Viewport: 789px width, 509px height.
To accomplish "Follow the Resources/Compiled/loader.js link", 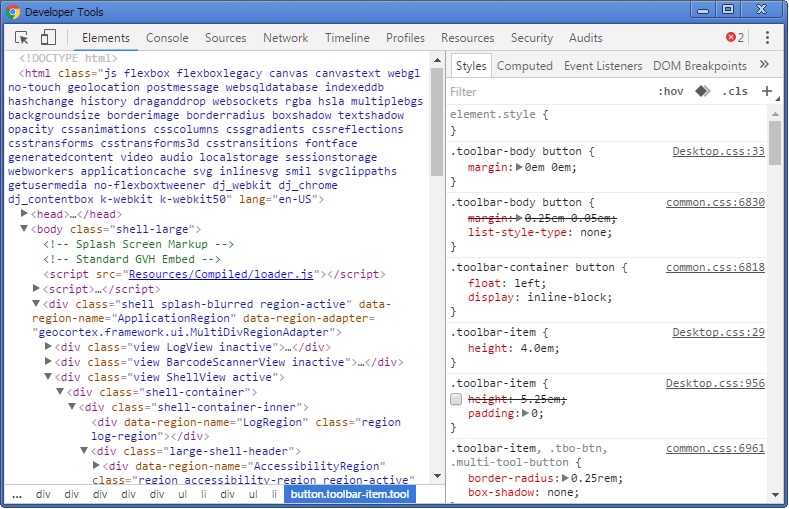I will [221, 274].
